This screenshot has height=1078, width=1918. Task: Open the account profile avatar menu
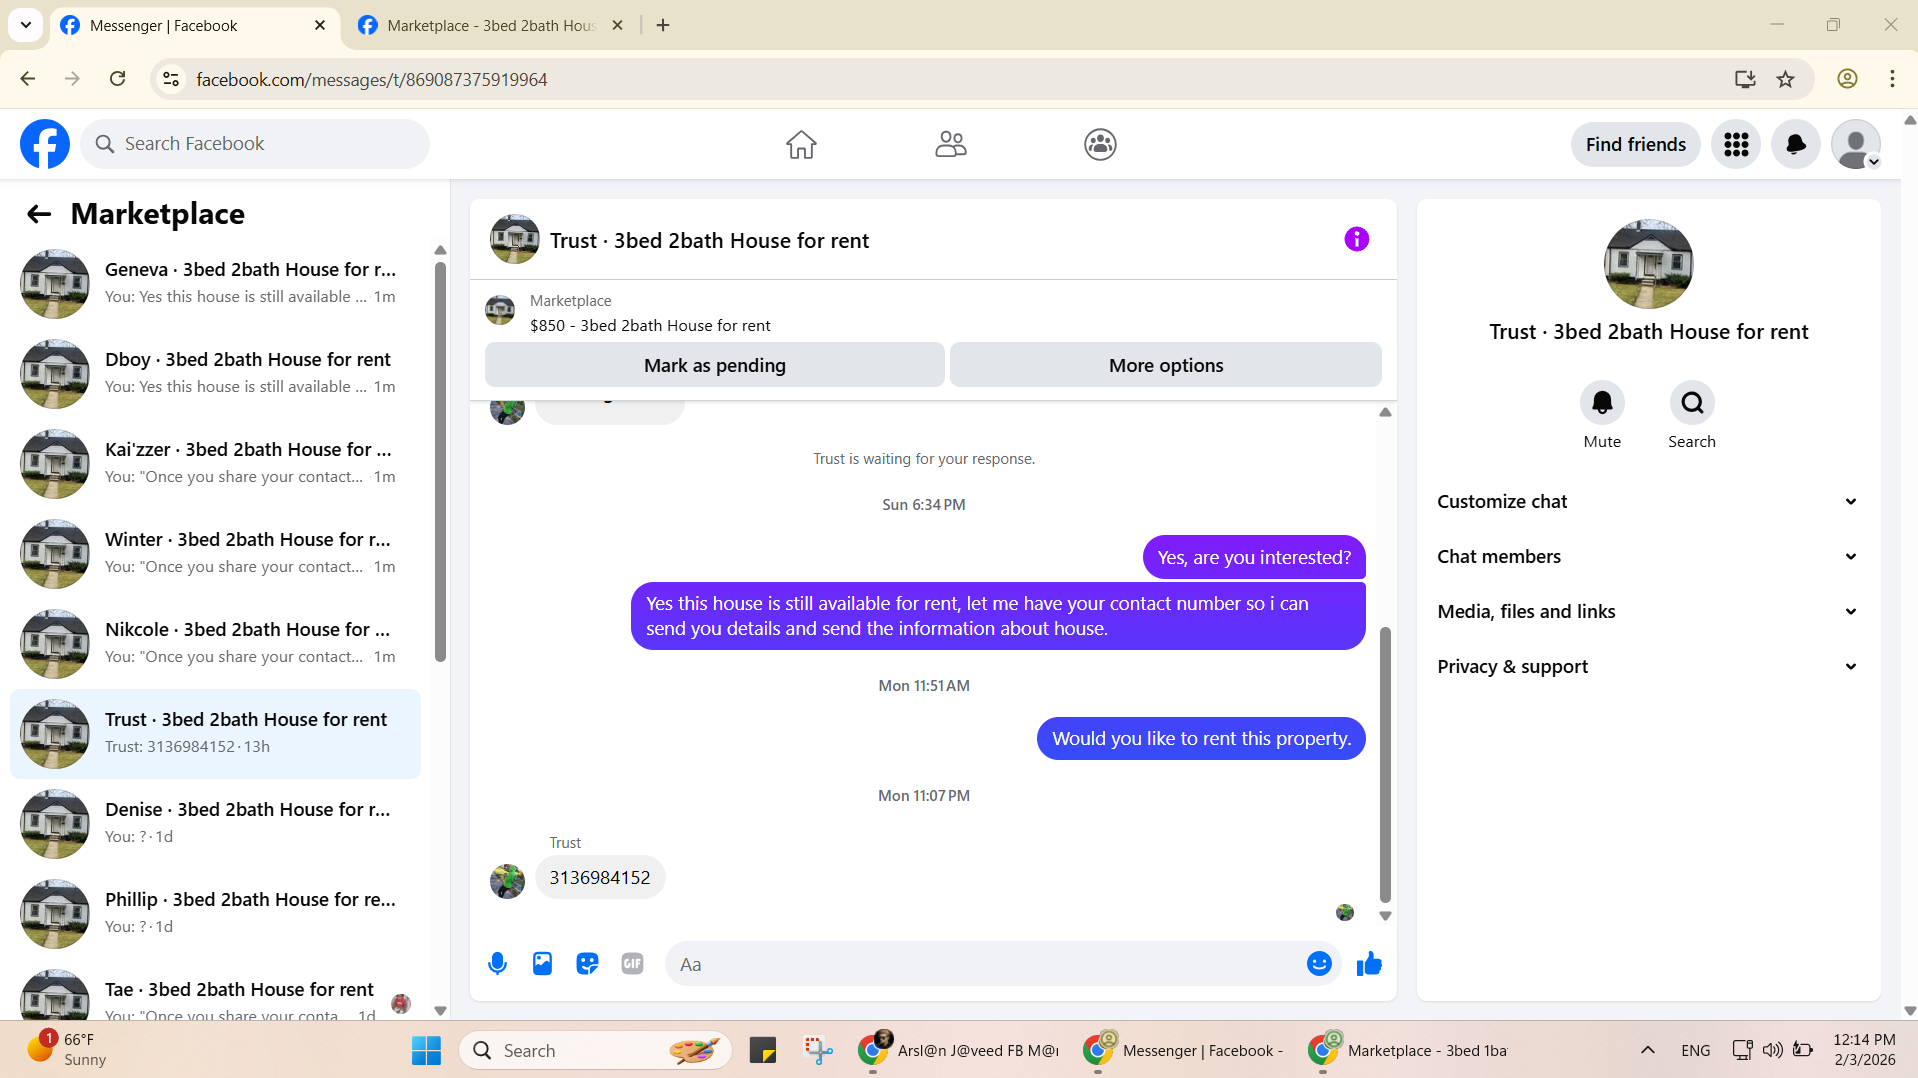coord(1856,144)
